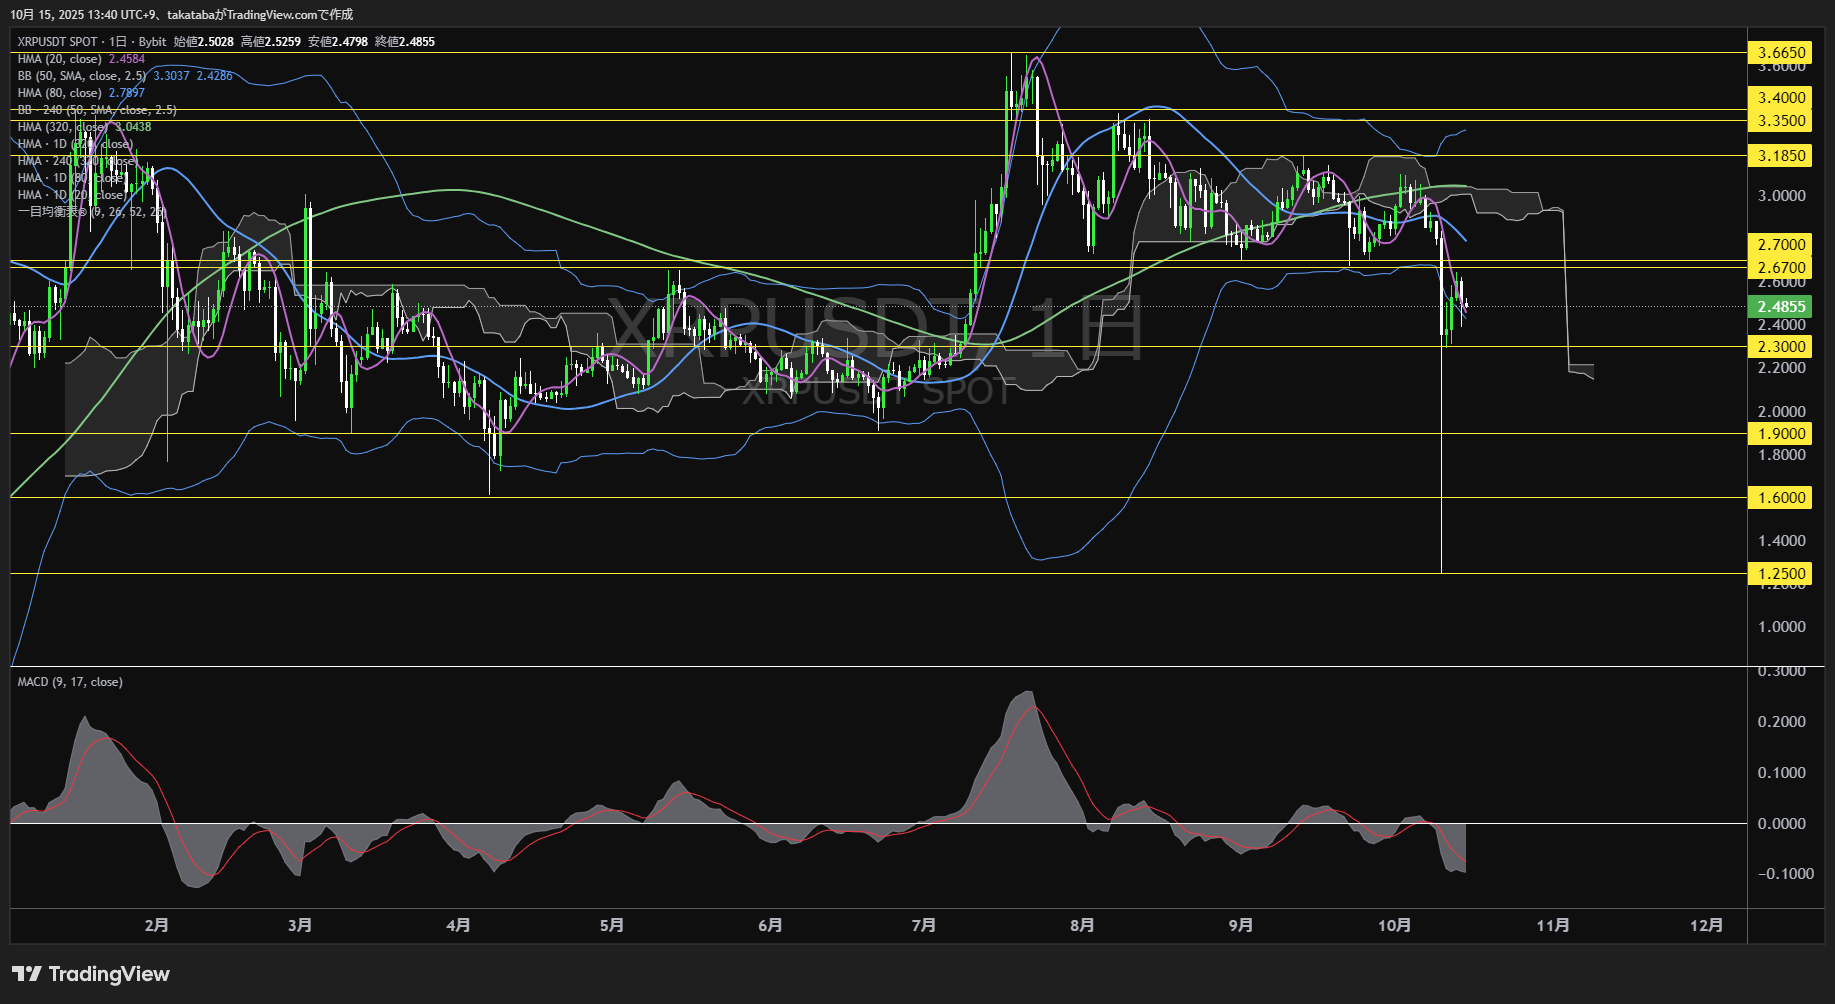
Task: Click the XRPUSDT SPOT symbol title
Action: point(57,42)
